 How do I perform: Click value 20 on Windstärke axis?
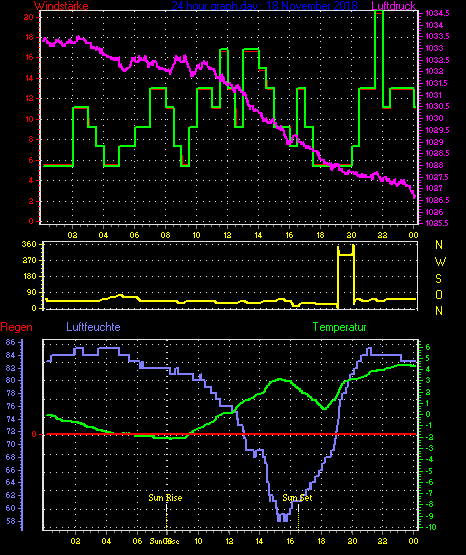[29, 17]
